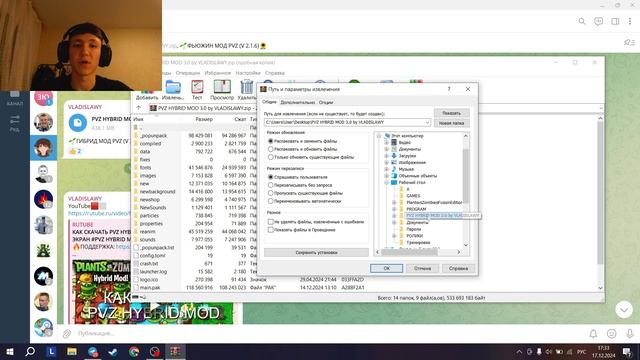Open Windows taskbar search
This screenshot has height=360, width=640.
coord(30,351)
